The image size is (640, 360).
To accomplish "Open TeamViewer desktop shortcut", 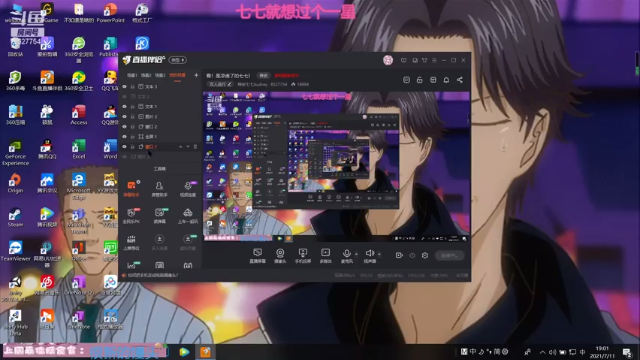I will tap(15, 251).
